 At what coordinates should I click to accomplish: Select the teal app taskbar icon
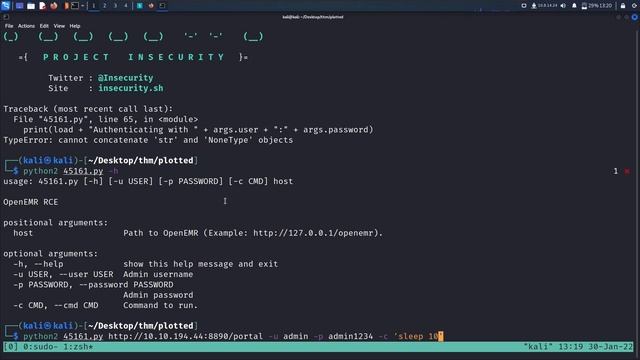[x=140, y=6]
